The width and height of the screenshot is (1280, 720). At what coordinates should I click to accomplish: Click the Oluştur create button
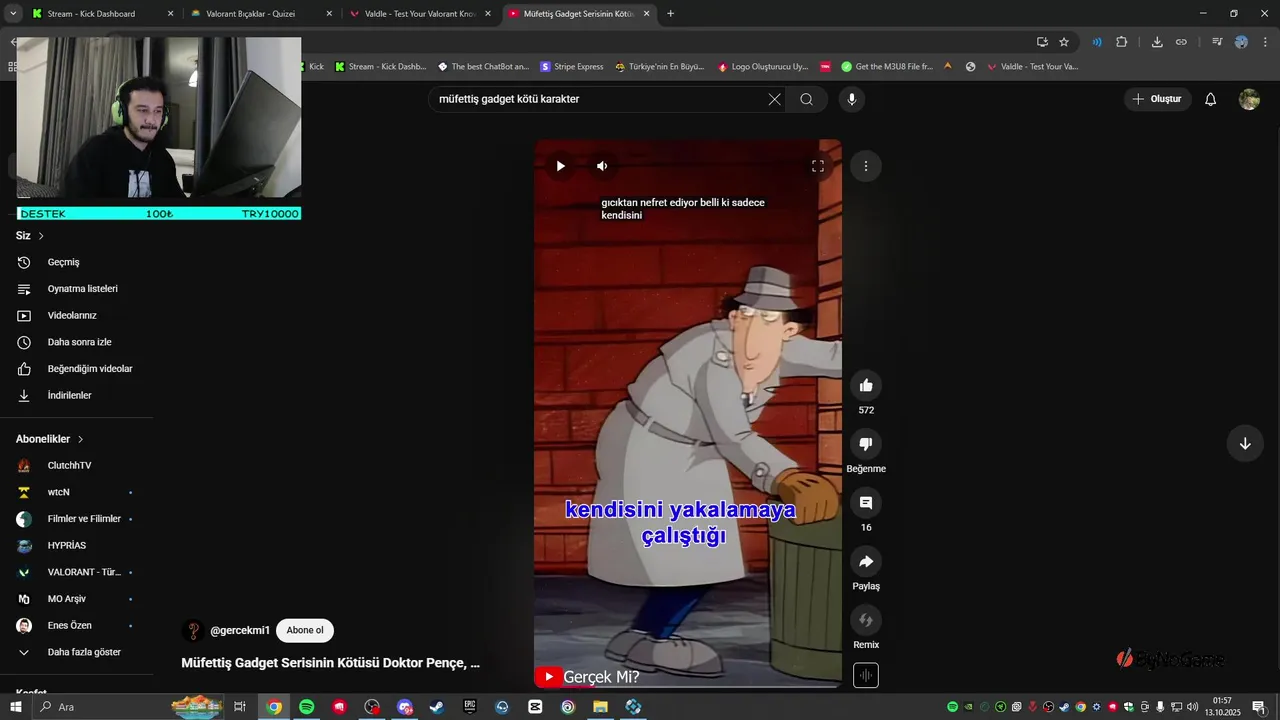[1157, 99]
